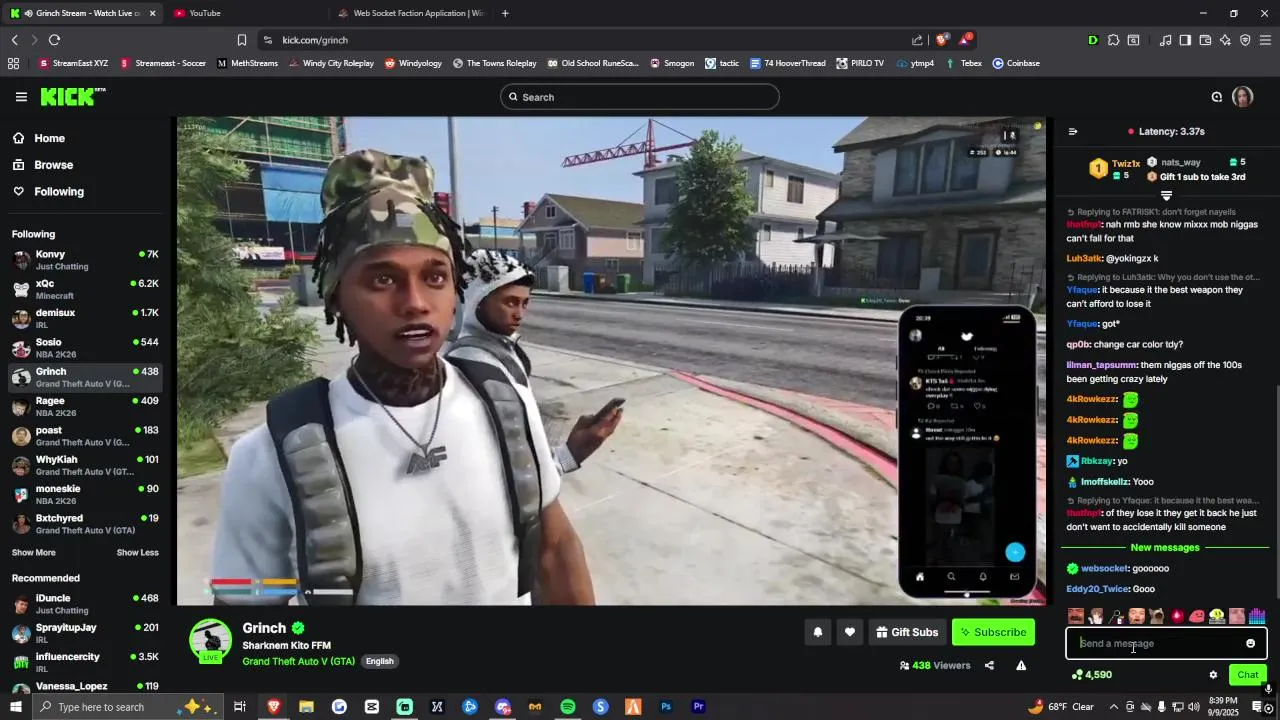Viewport: 1280px width, 720px height.
Task: Open the user profile avatar menu
Action: pos(1242,97)
